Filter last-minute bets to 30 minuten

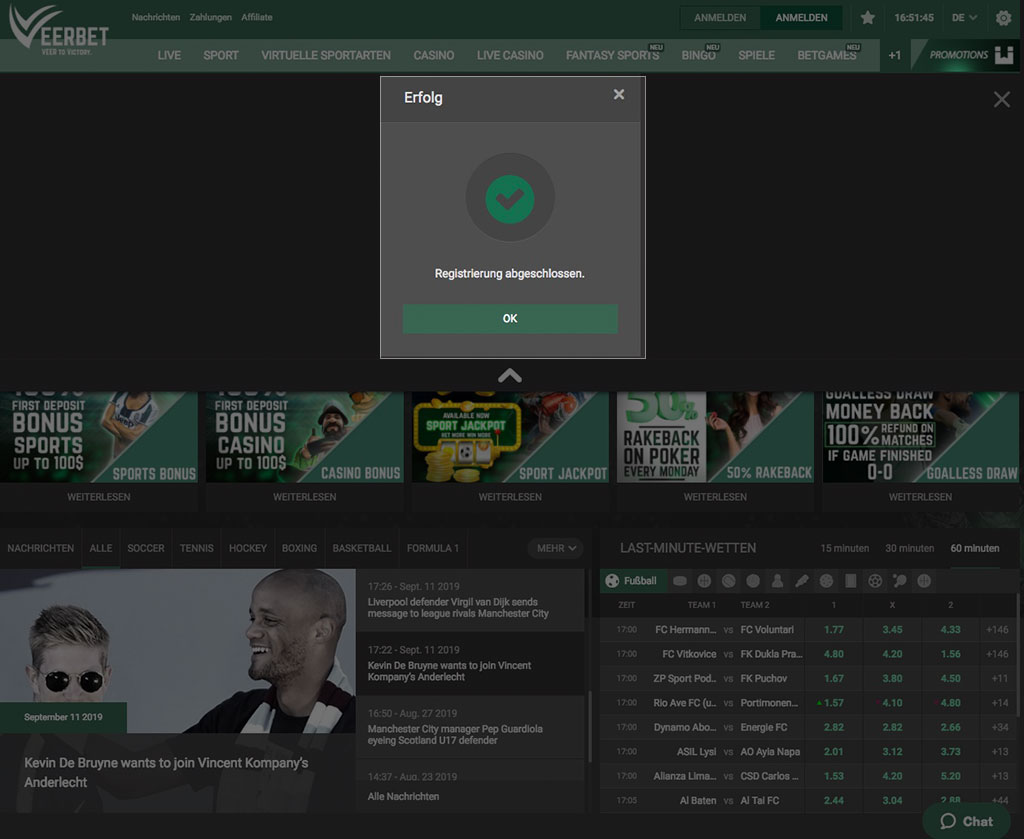click(x=909, y=548)
